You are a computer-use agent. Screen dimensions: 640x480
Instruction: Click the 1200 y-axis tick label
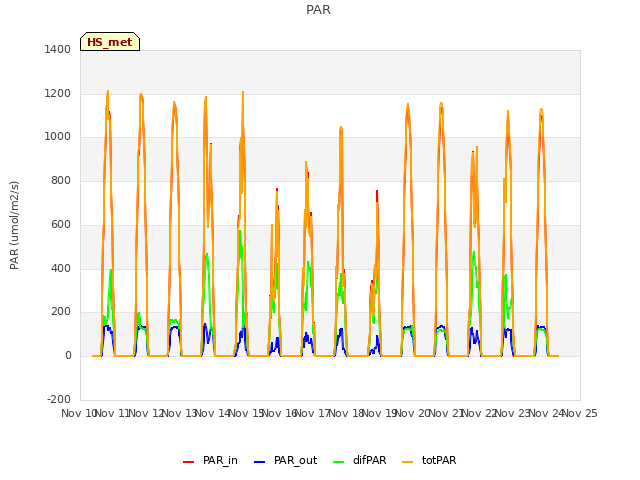58,93
